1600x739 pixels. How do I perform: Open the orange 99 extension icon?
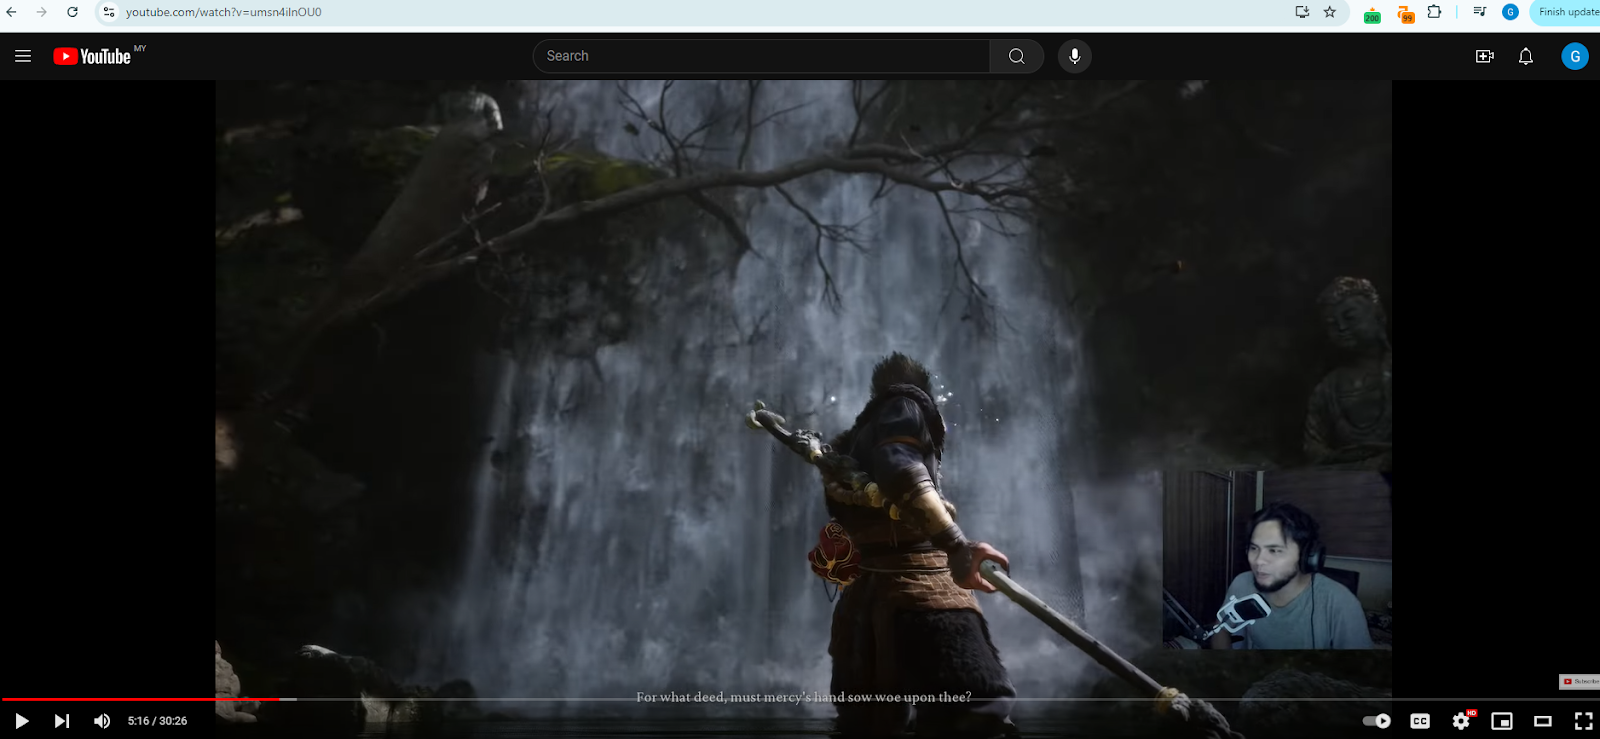[1405, 14]
